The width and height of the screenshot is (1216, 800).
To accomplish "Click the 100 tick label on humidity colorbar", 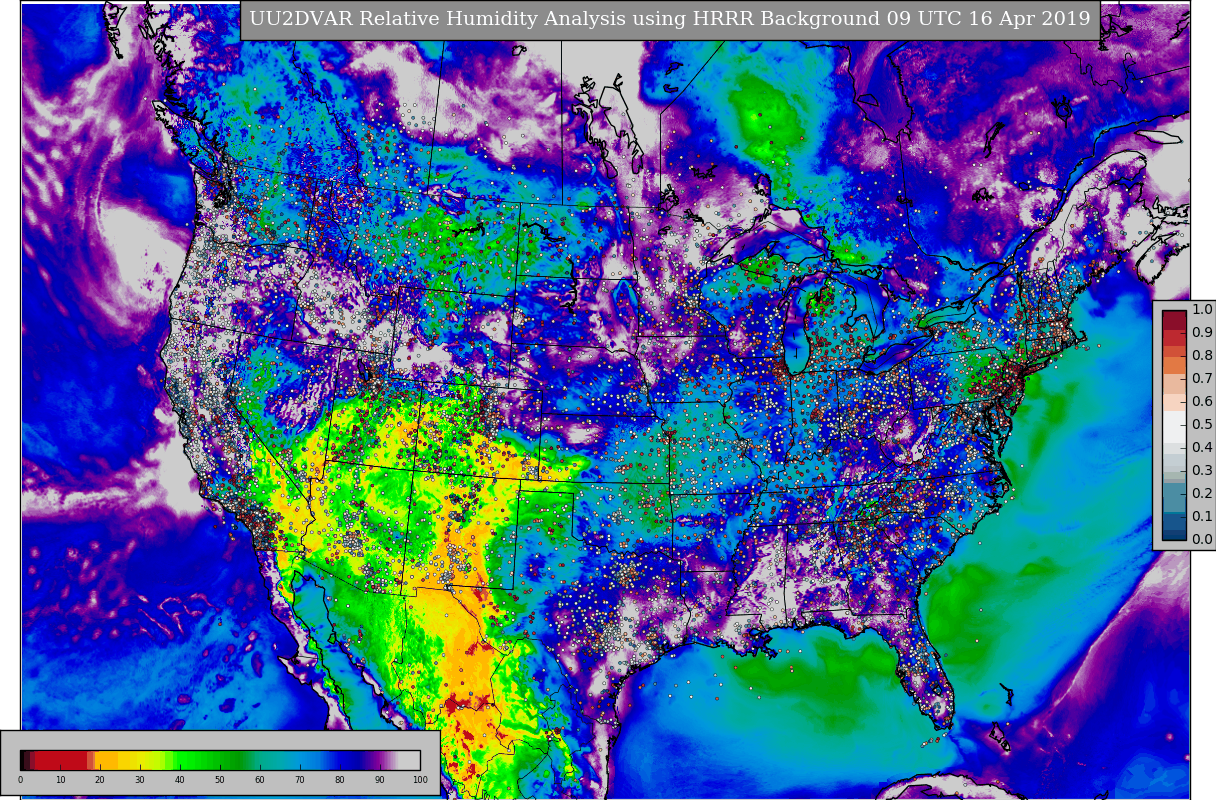I will [420, 780].
